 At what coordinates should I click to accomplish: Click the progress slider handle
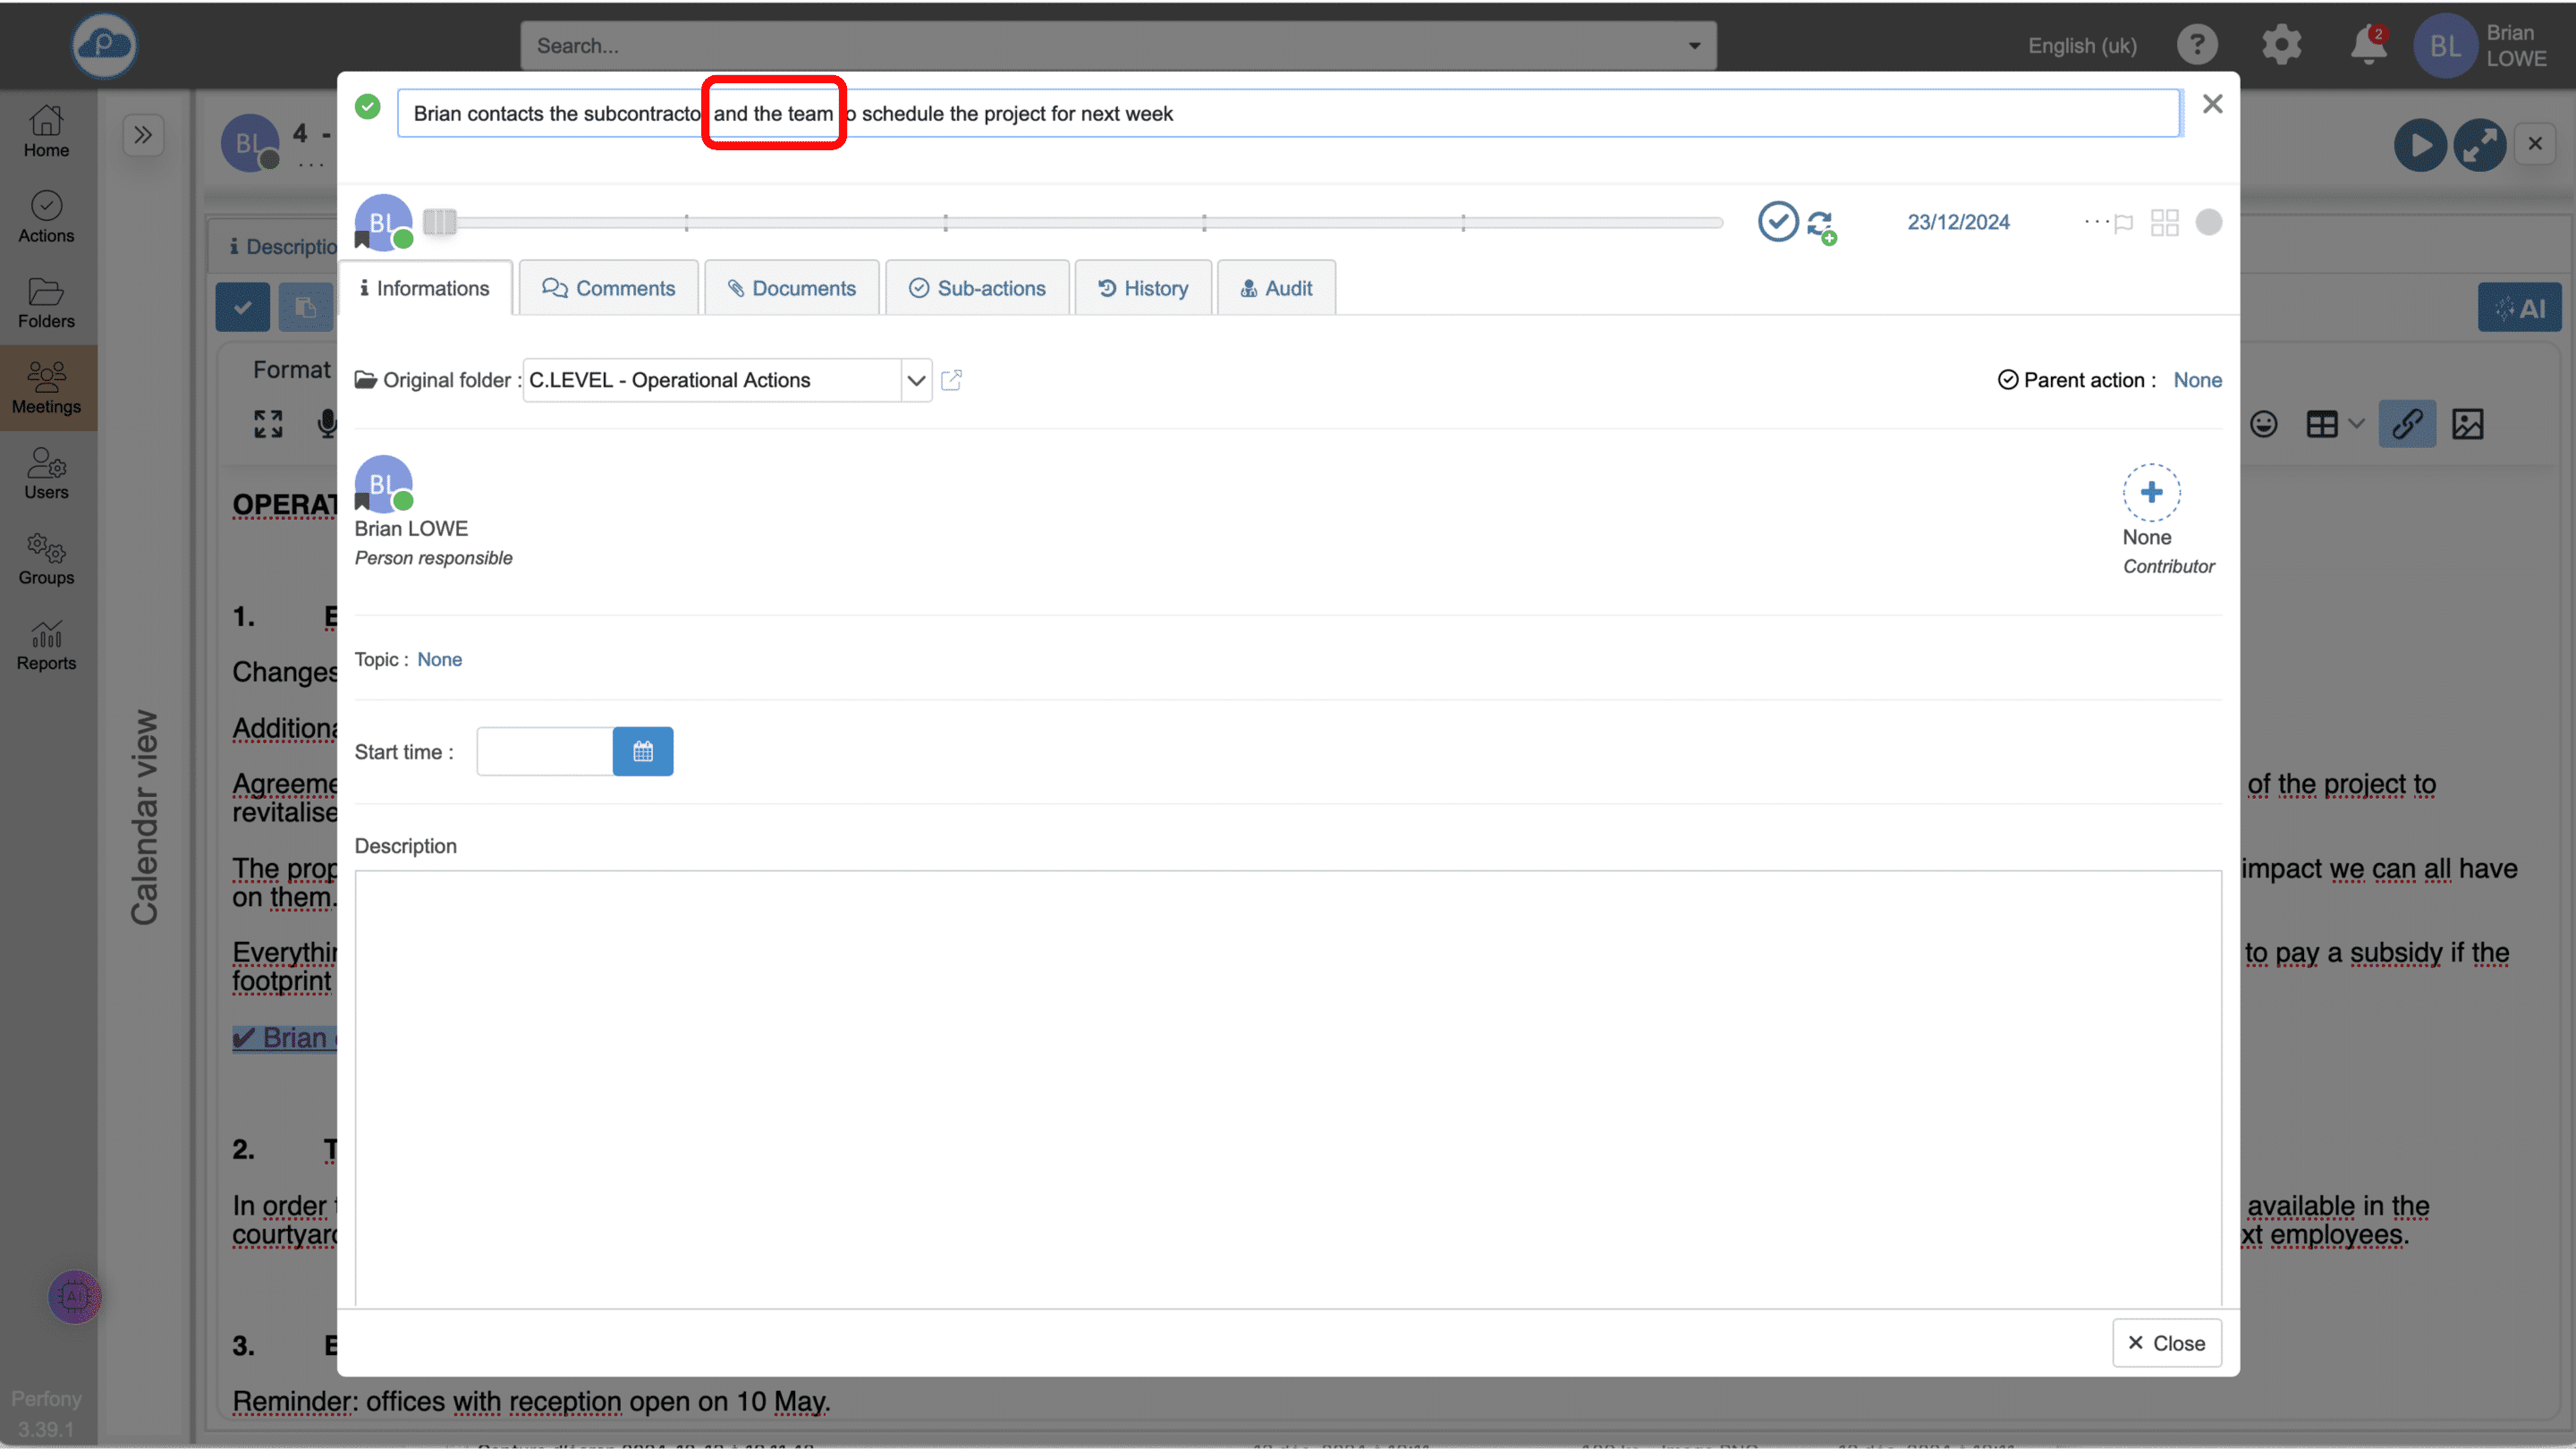click(x=439, y=222)
